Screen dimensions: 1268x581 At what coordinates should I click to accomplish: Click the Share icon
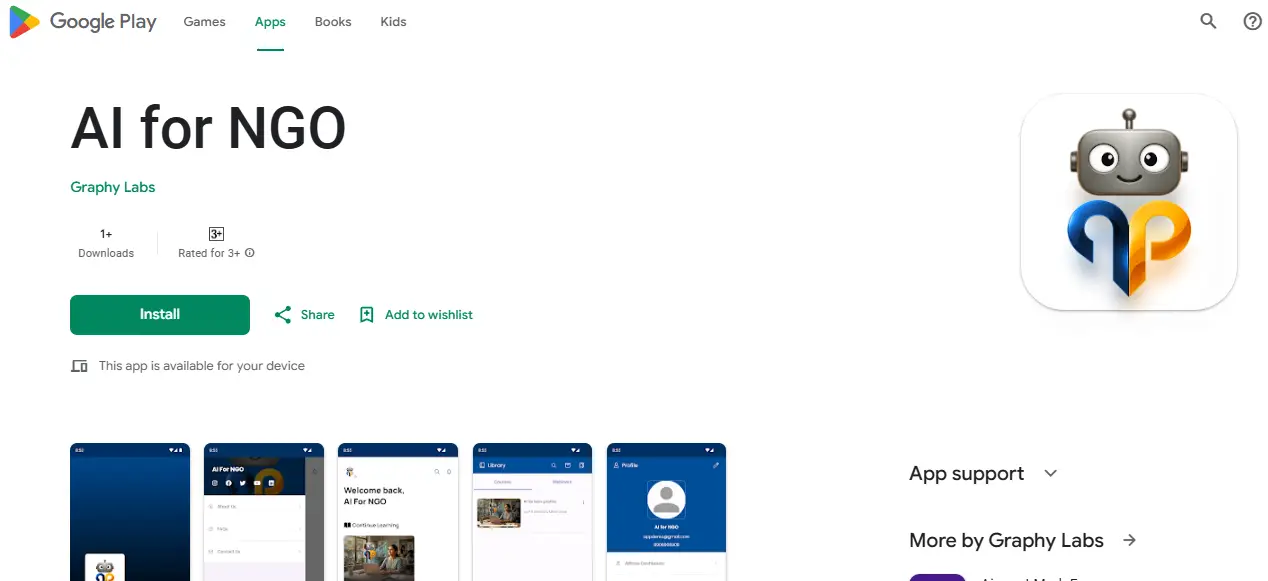[x=283, y=314]
